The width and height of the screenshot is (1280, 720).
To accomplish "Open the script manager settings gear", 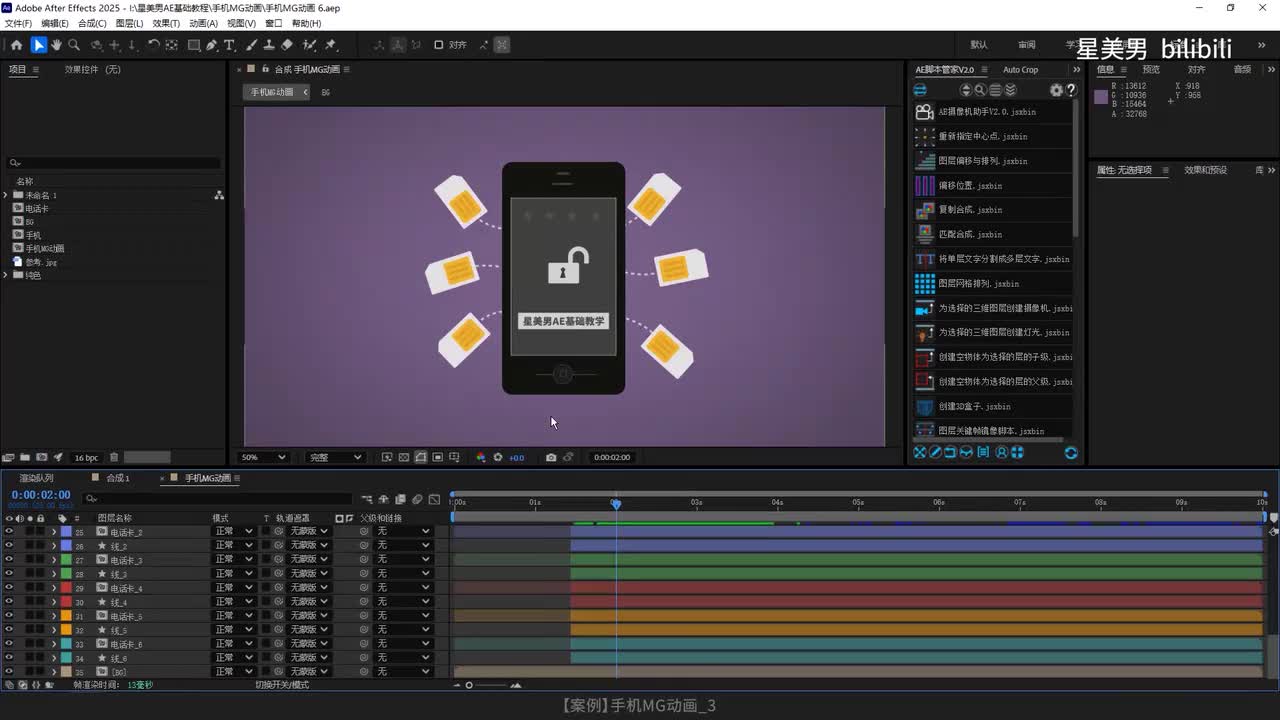I will 1056,90.
